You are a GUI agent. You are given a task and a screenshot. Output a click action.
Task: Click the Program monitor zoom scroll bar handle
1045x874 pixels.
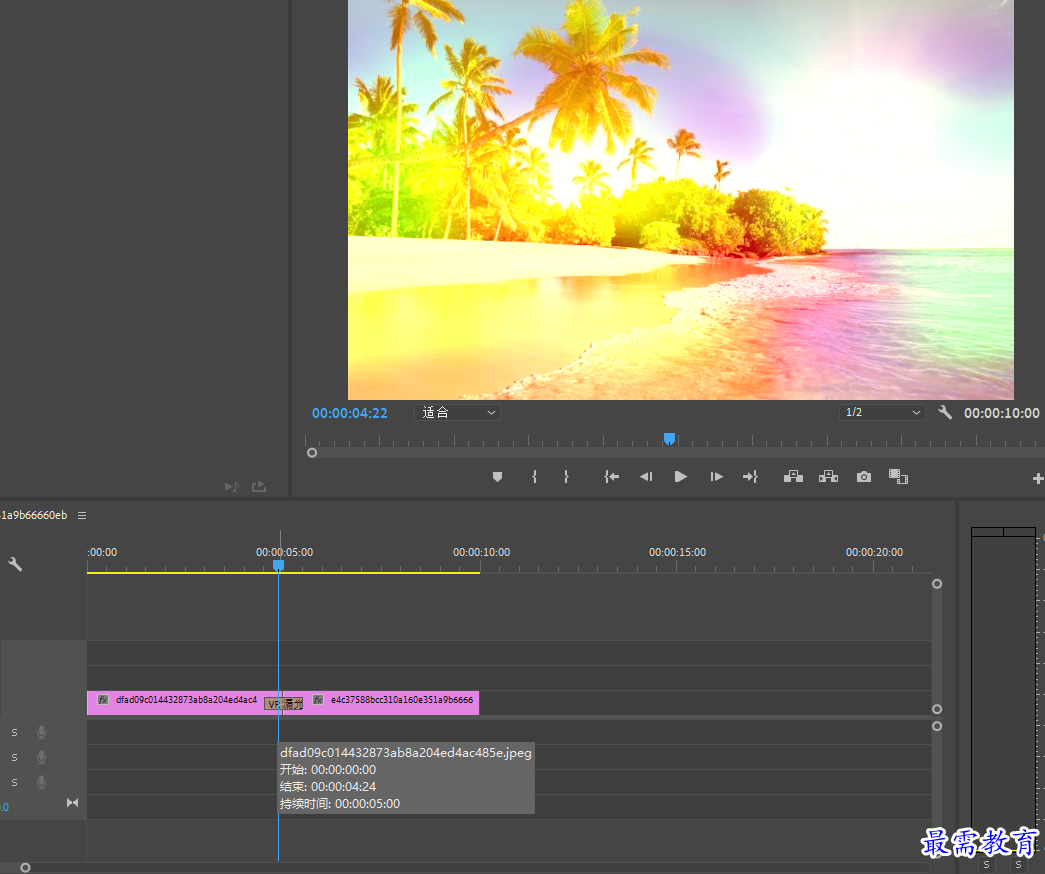[311, 453]
